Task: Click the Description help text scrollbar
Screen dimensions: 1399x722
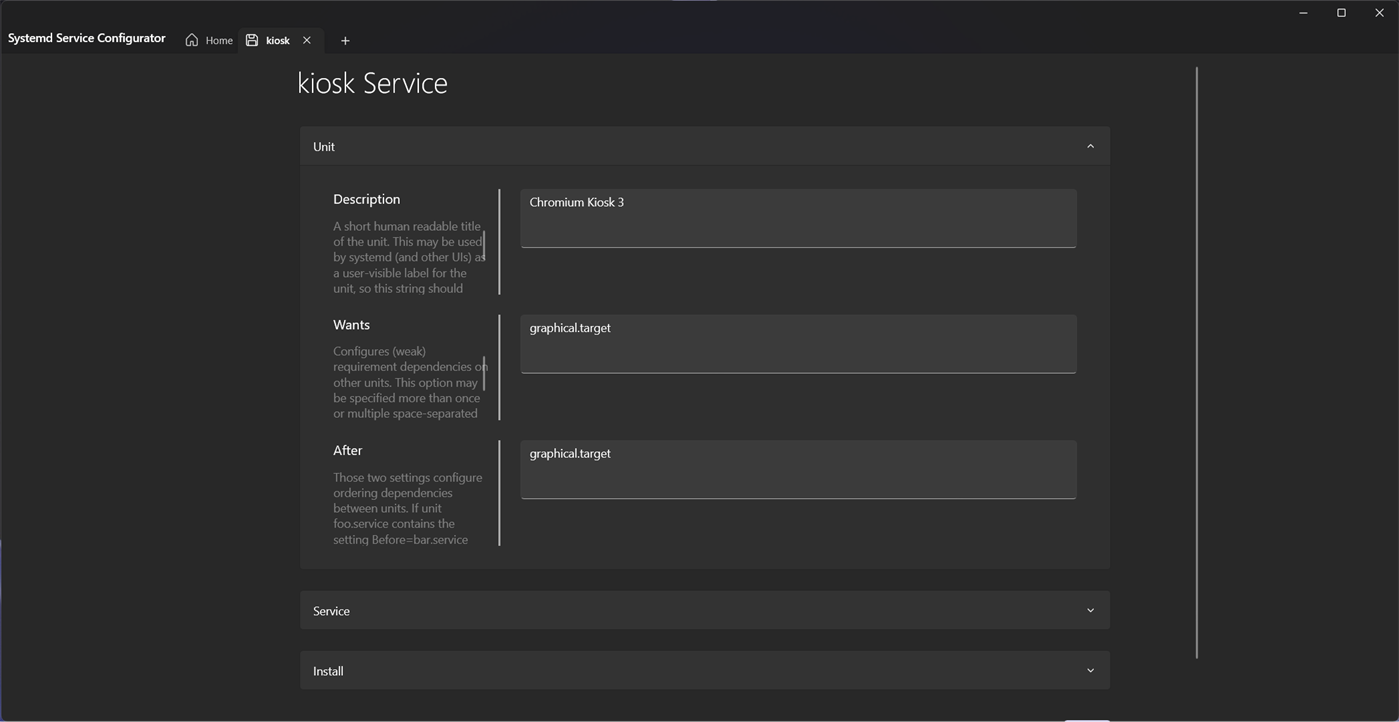Action: point(484,244)
